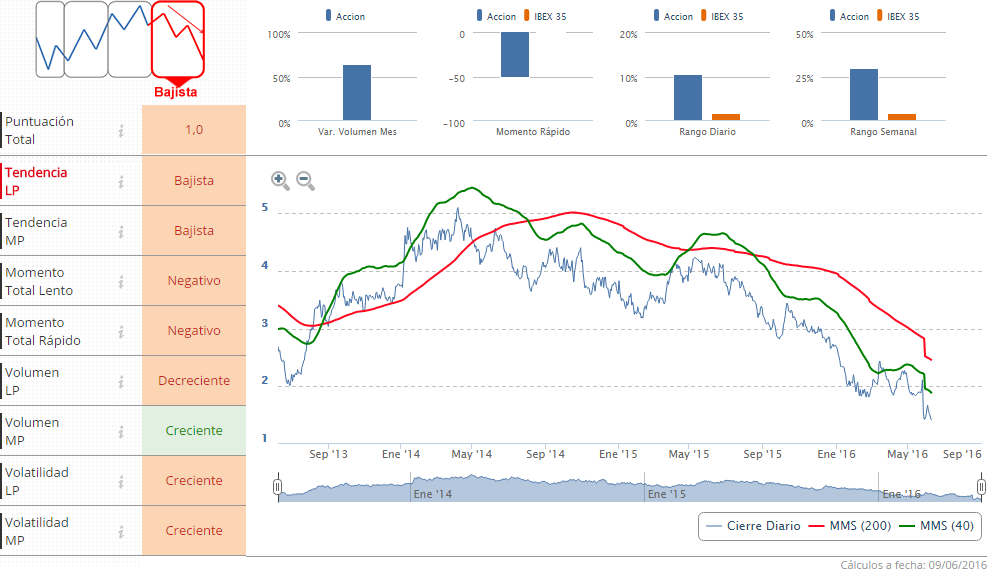Toggle Cierre Diario series in legend
The width and height of the screenshot is (988, 581).
pos(752,526)
